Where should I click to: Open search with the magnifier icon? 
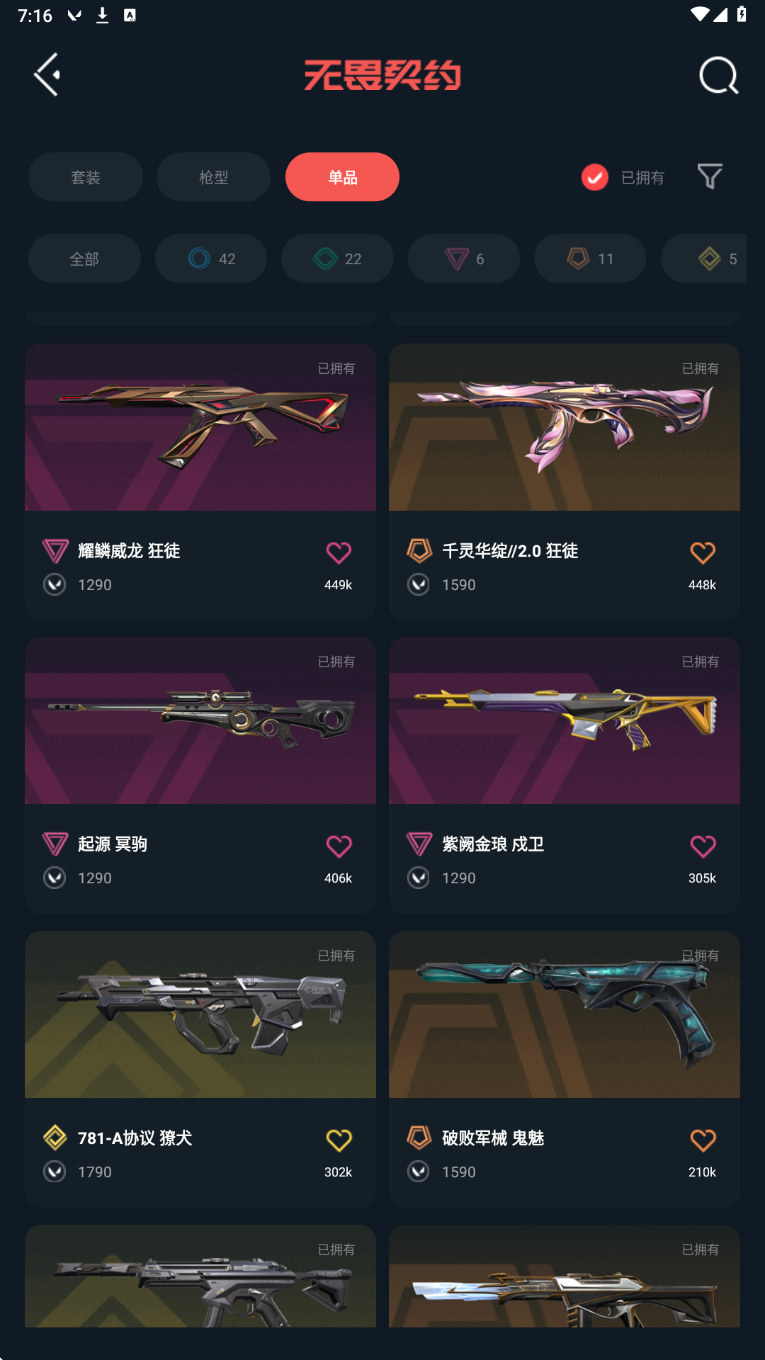point(718,75)
